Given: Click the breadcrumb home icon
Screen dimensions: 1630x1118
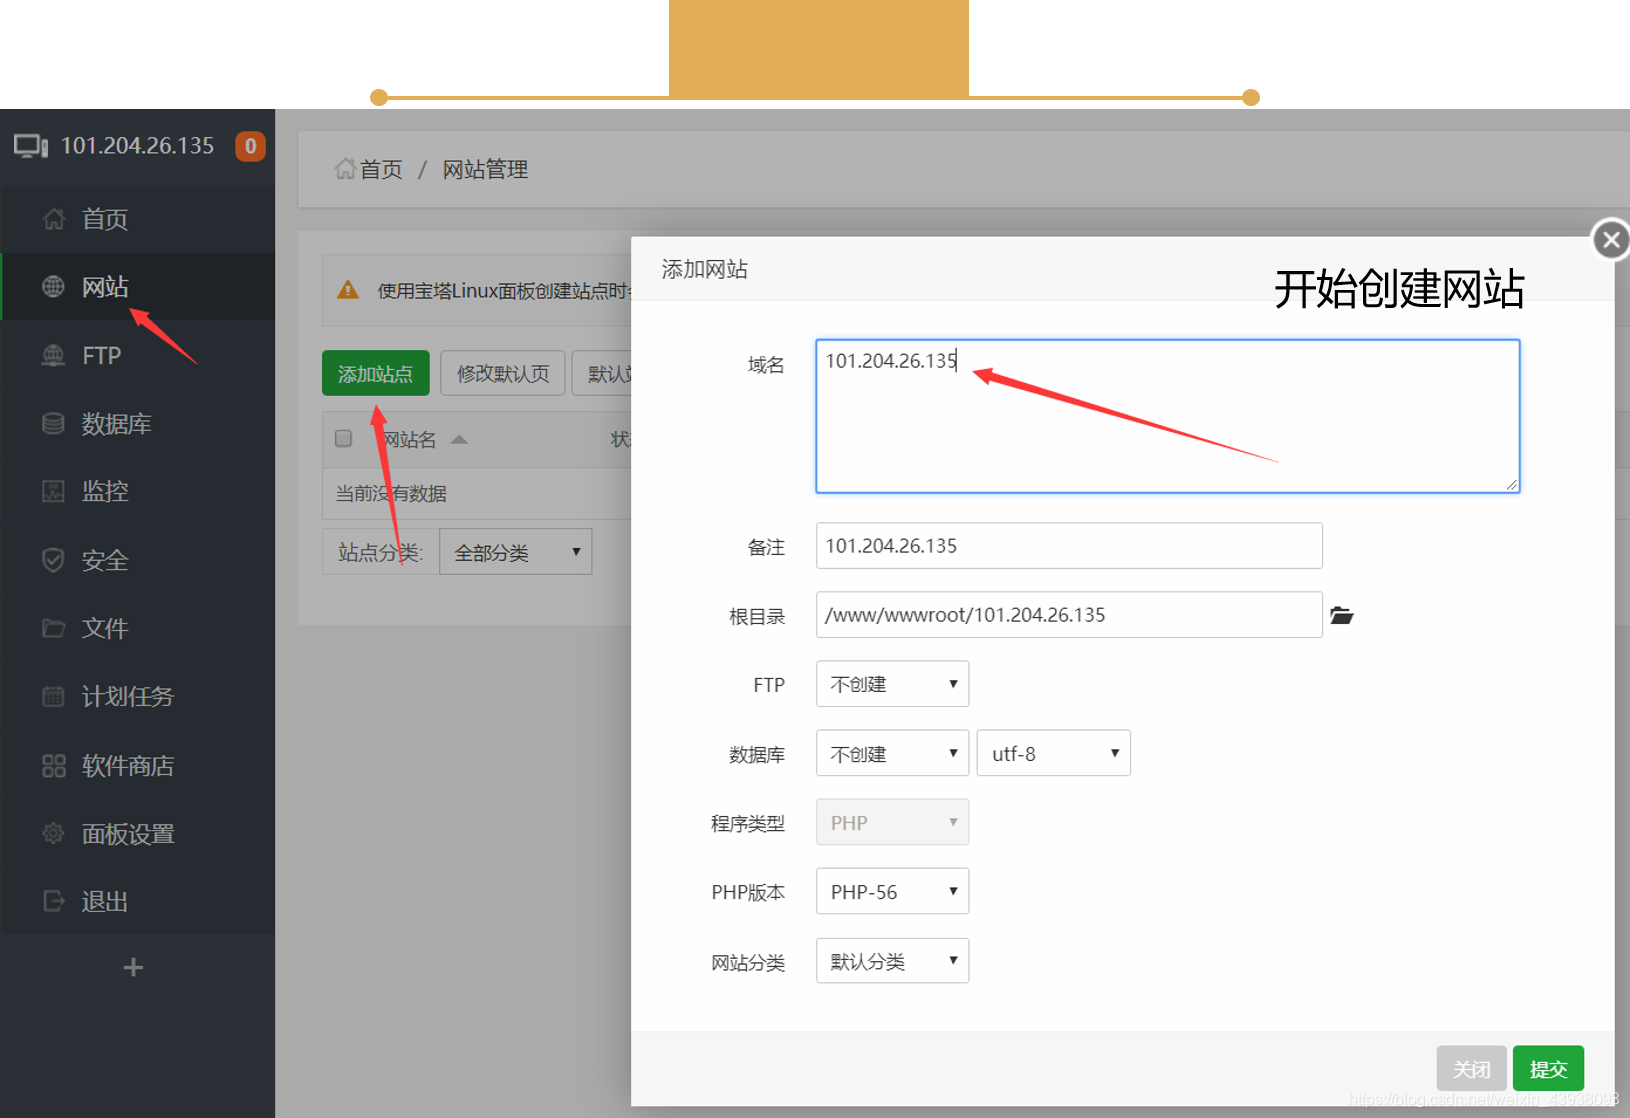Looking at the screenshot, I should click(345, 169).
